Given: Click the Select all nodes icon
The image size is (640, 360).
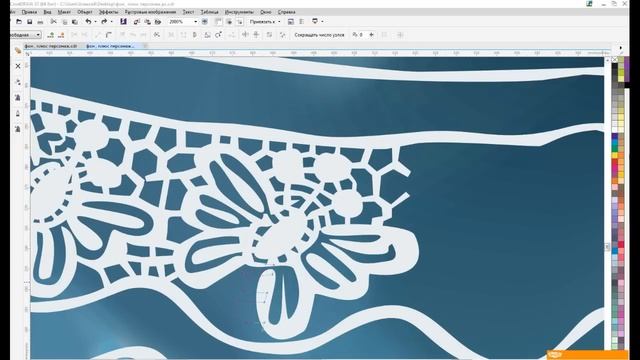Looking at the screenshot, I should [x=282, y=35].
